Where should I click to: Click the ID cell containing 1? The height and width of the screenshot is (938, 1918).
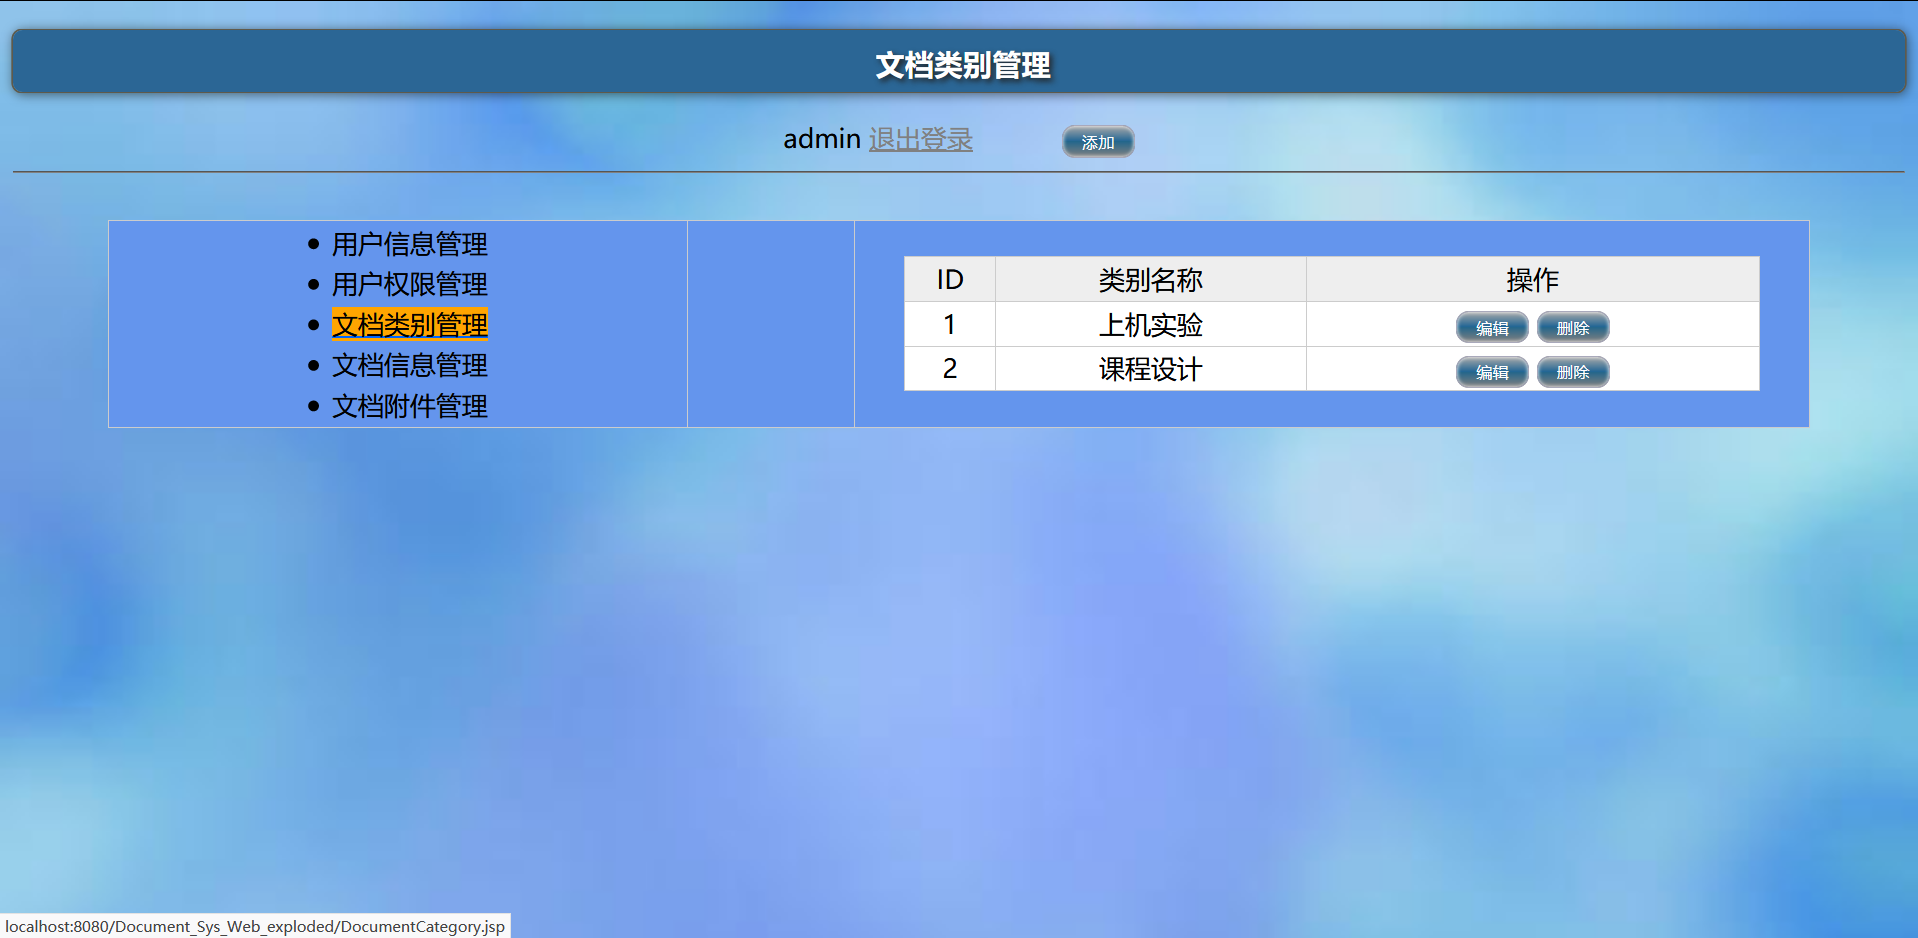click(950, 325)
